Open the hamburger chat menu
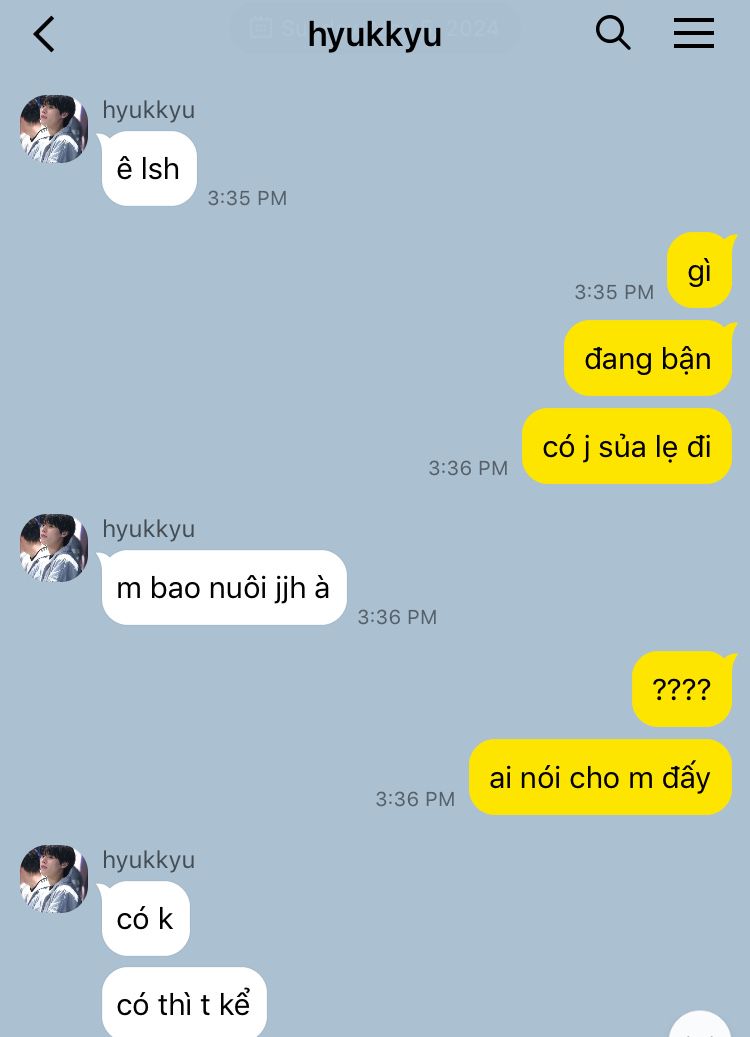 [694, 33]
